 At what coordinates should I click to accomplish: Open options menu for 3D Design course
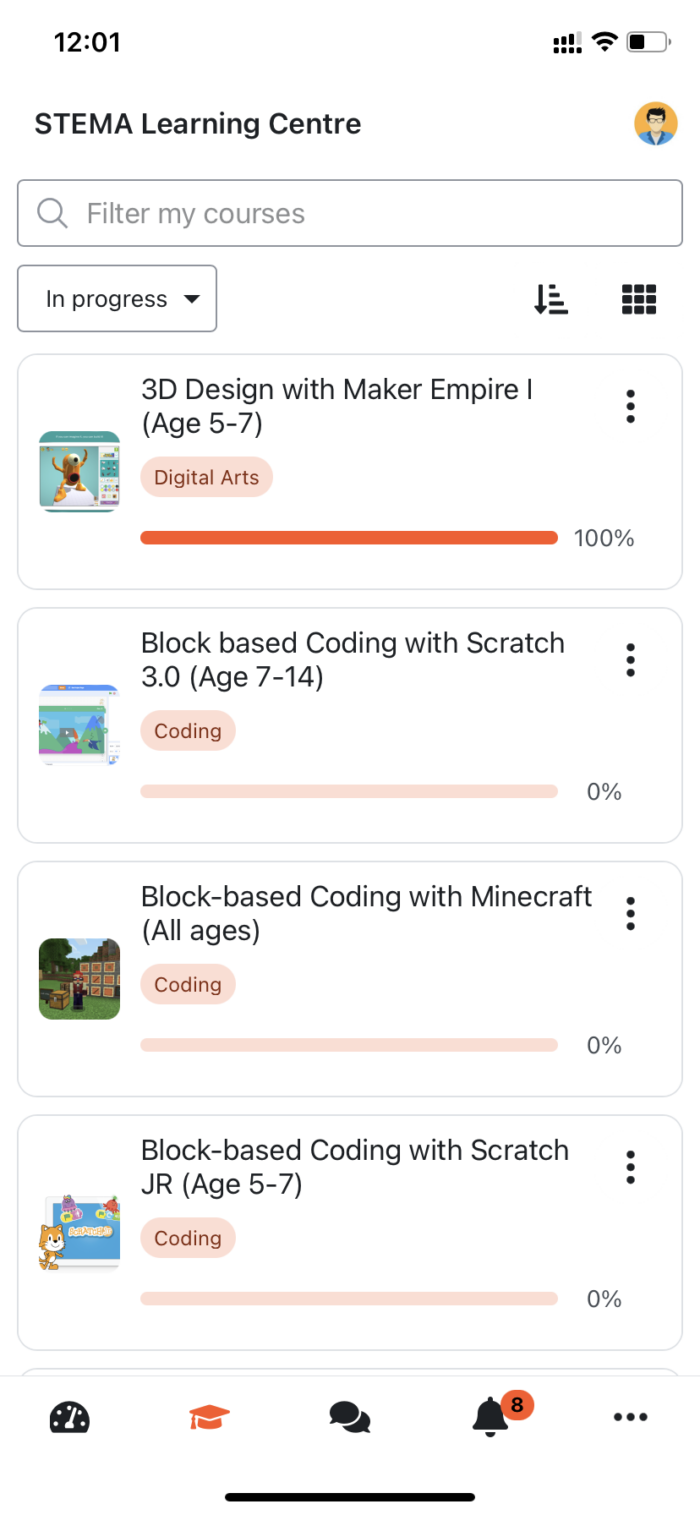coord(630,406)
